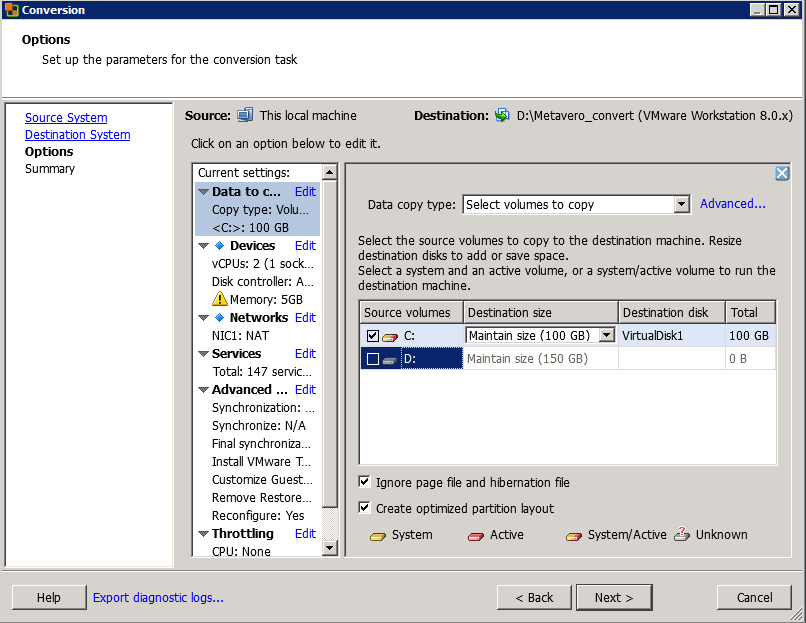Image resolution: width=806 pixels, height=623 pixels.
Task: Click the System/Active legend disk icon
Action: 574,536
